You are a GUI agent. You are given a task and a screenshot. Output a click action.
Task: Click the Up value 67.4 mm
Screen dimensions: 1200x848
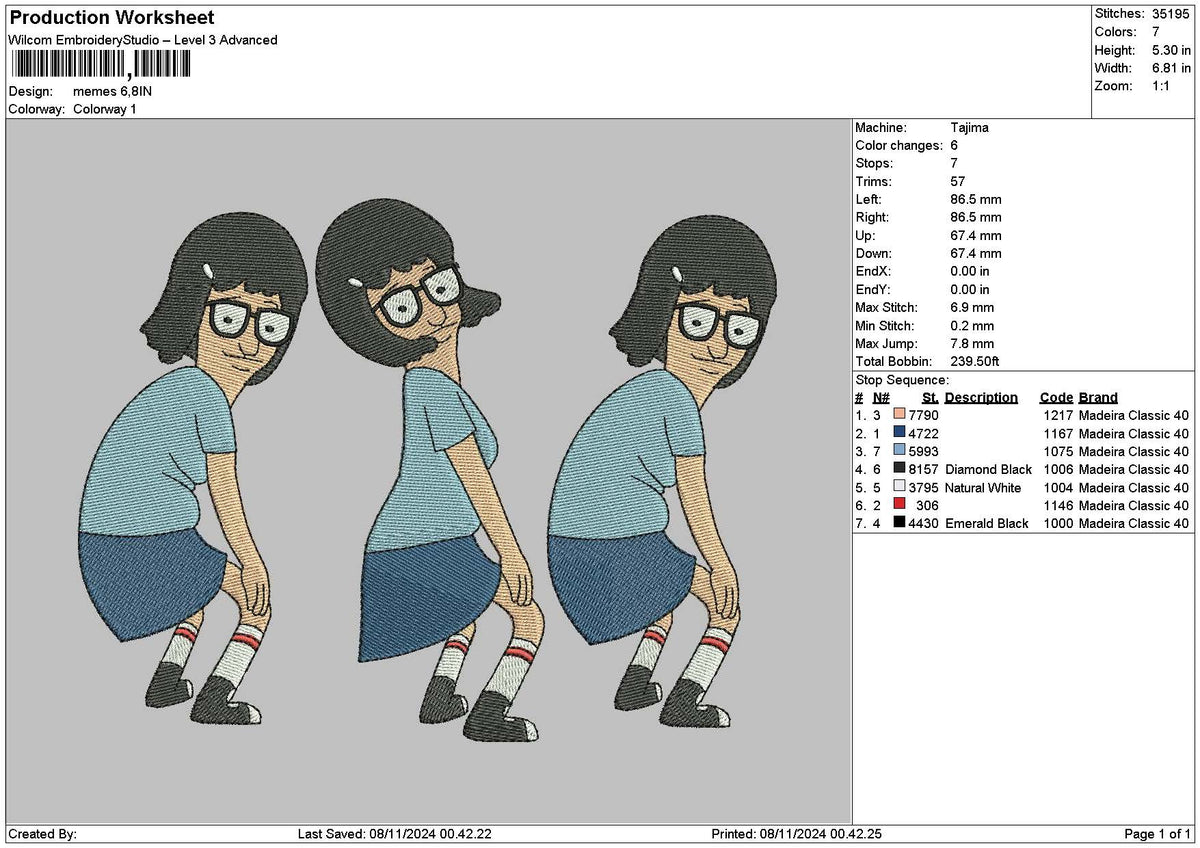[x=975, y=236]
